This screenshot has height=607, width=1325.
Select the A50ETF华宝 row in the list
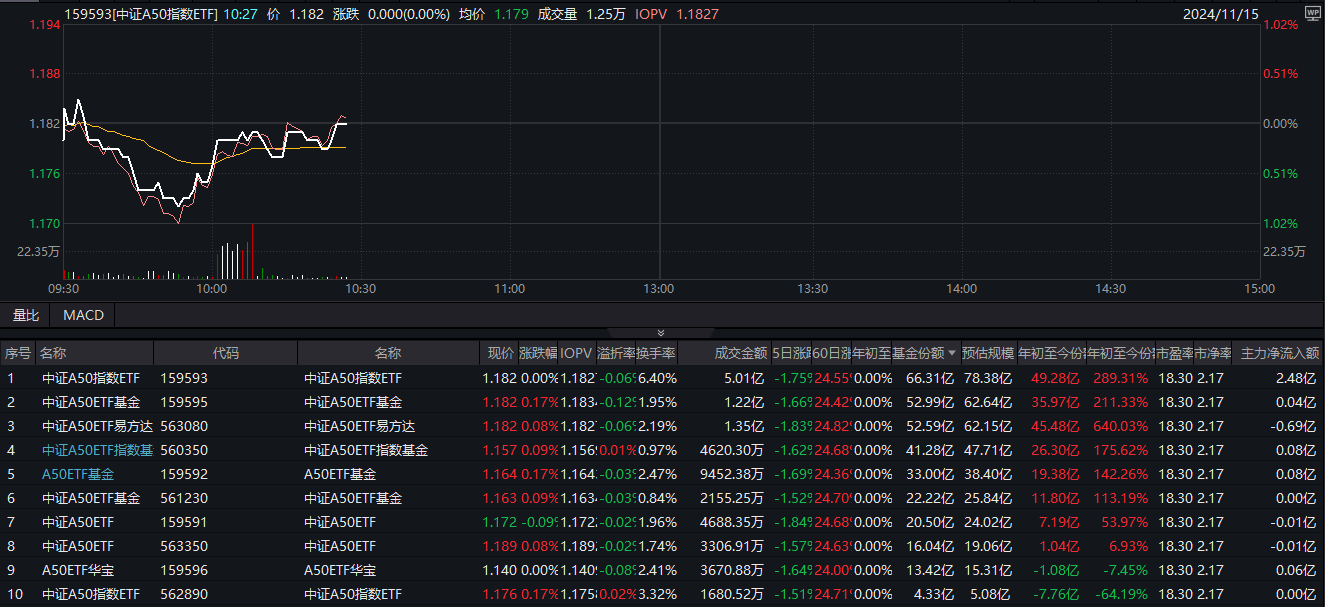(78, 570)
